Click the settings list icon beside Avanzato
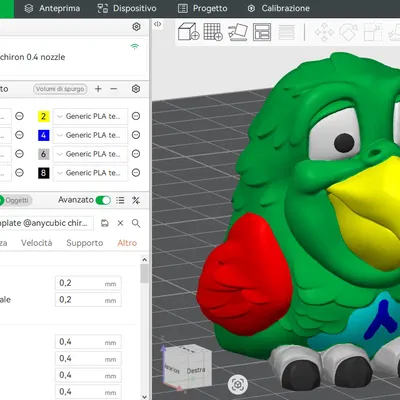The image size is (400, 400). pos(120,200)
